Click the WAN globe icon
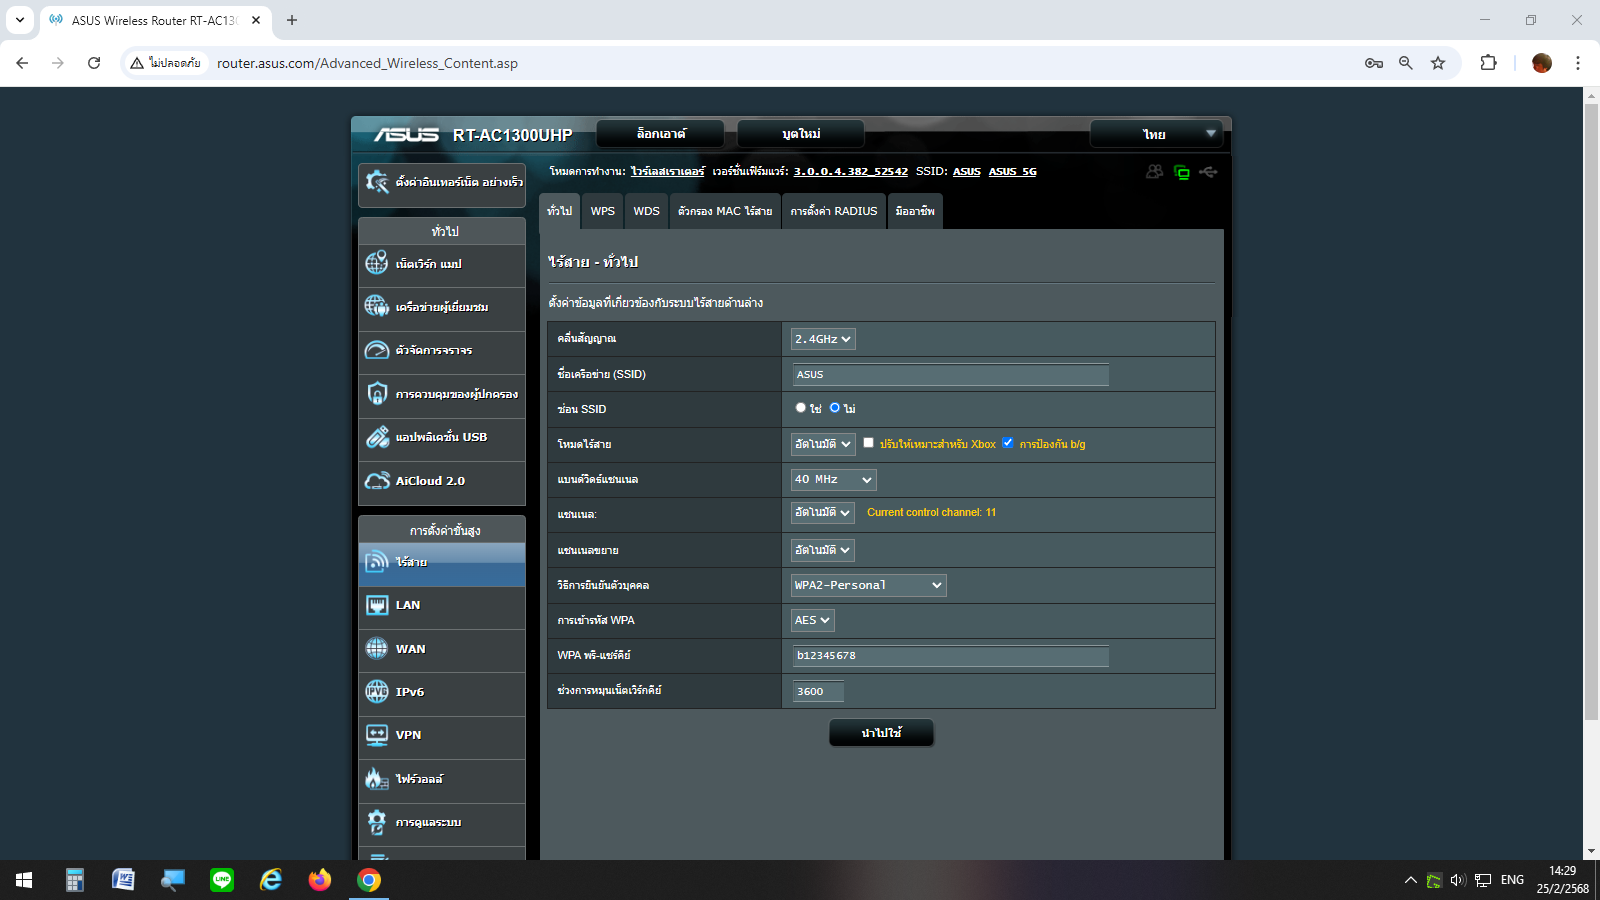This screenshot has height=900, width=1600. (377, 649)
